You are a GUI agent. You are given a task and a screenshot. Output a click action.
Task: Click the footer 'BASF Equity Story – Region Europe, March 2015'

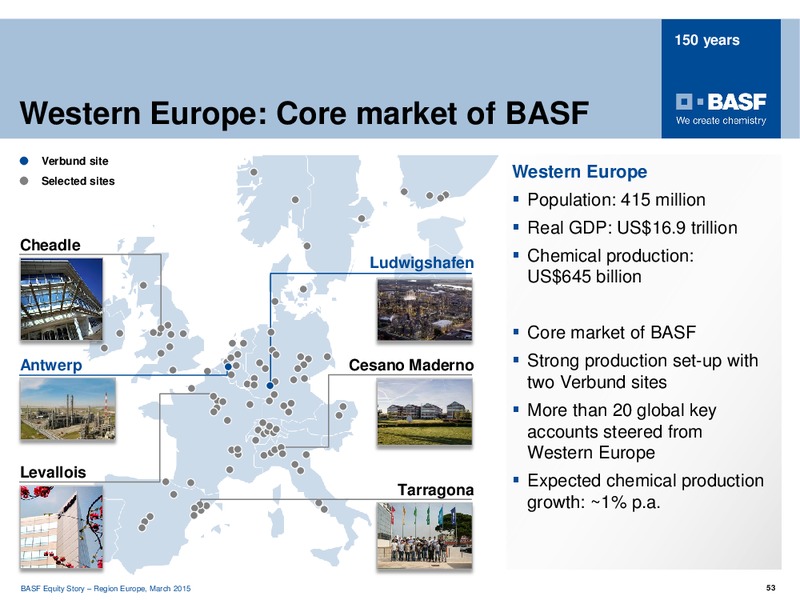point(106,588)
